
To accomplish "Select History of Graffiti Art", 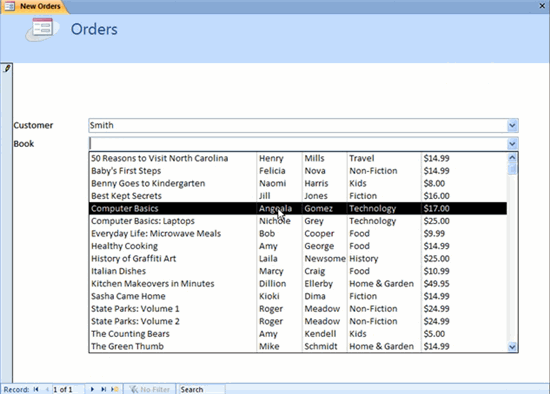I will coord(298,259).
